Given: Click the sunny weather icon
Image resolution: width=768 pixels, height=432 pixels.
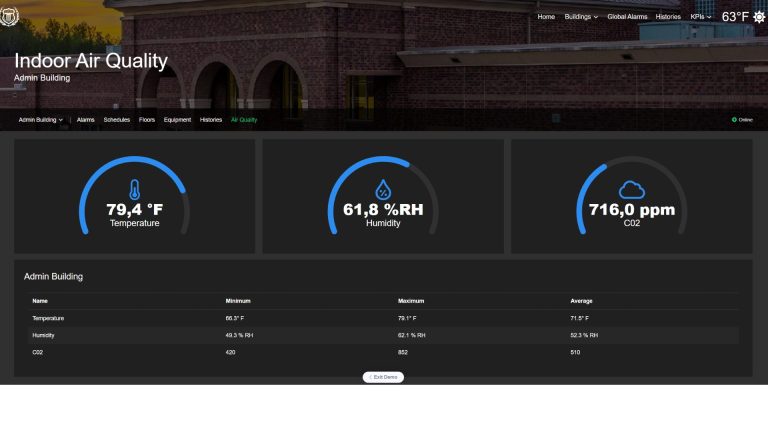Looking at the screenshot, I should pos(759,17).
